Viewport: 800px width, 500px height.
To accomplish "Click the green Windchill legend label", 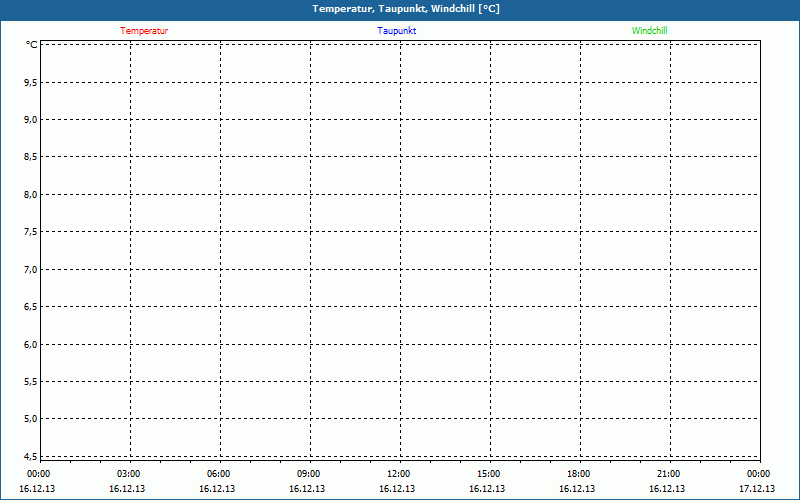I will click(649, 31).
